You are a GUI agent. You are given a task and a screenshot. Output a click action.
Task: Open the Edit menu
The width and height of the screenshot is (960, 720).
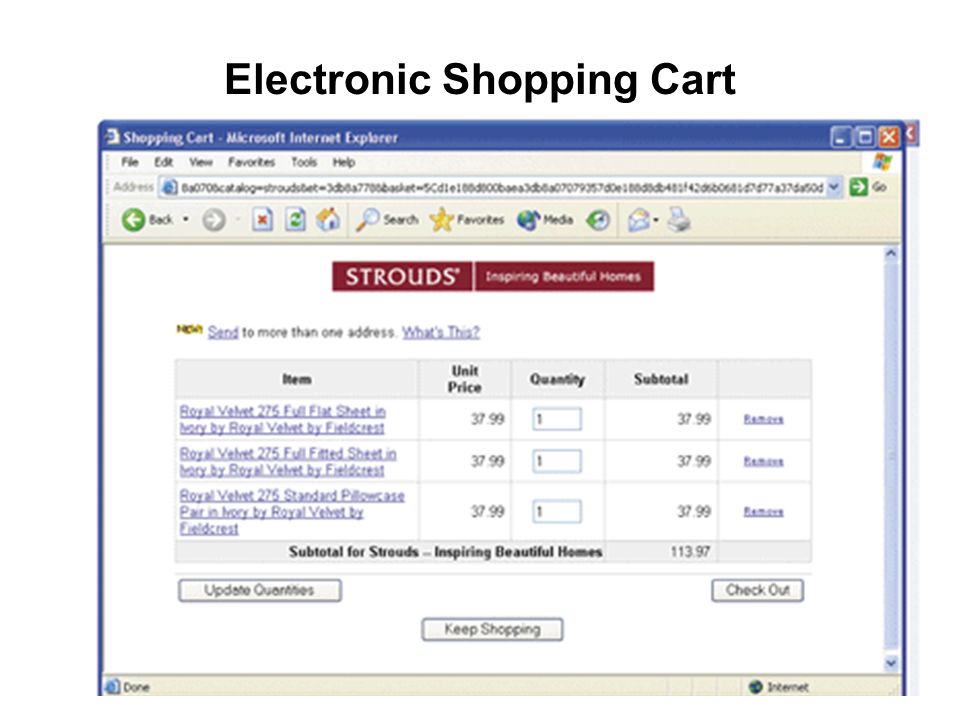click(163, 162)
